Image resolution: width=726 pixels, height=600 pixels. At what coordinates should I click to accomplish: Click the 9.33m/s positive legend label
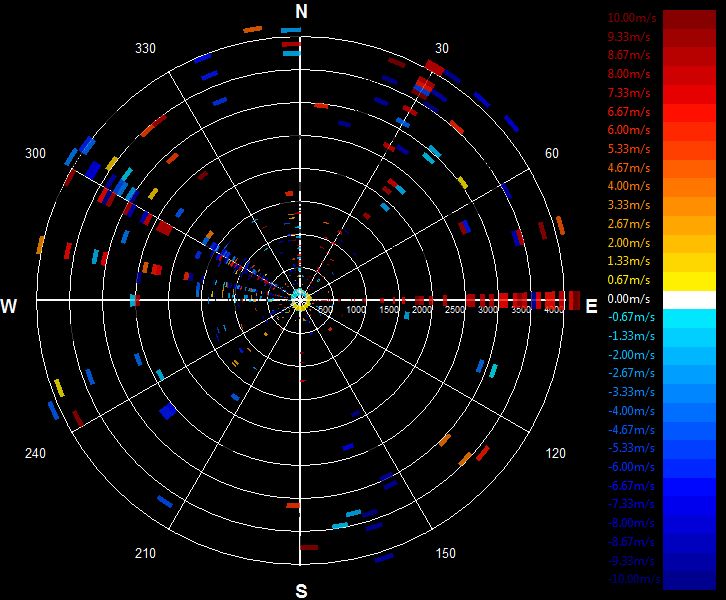pos(629,37)
